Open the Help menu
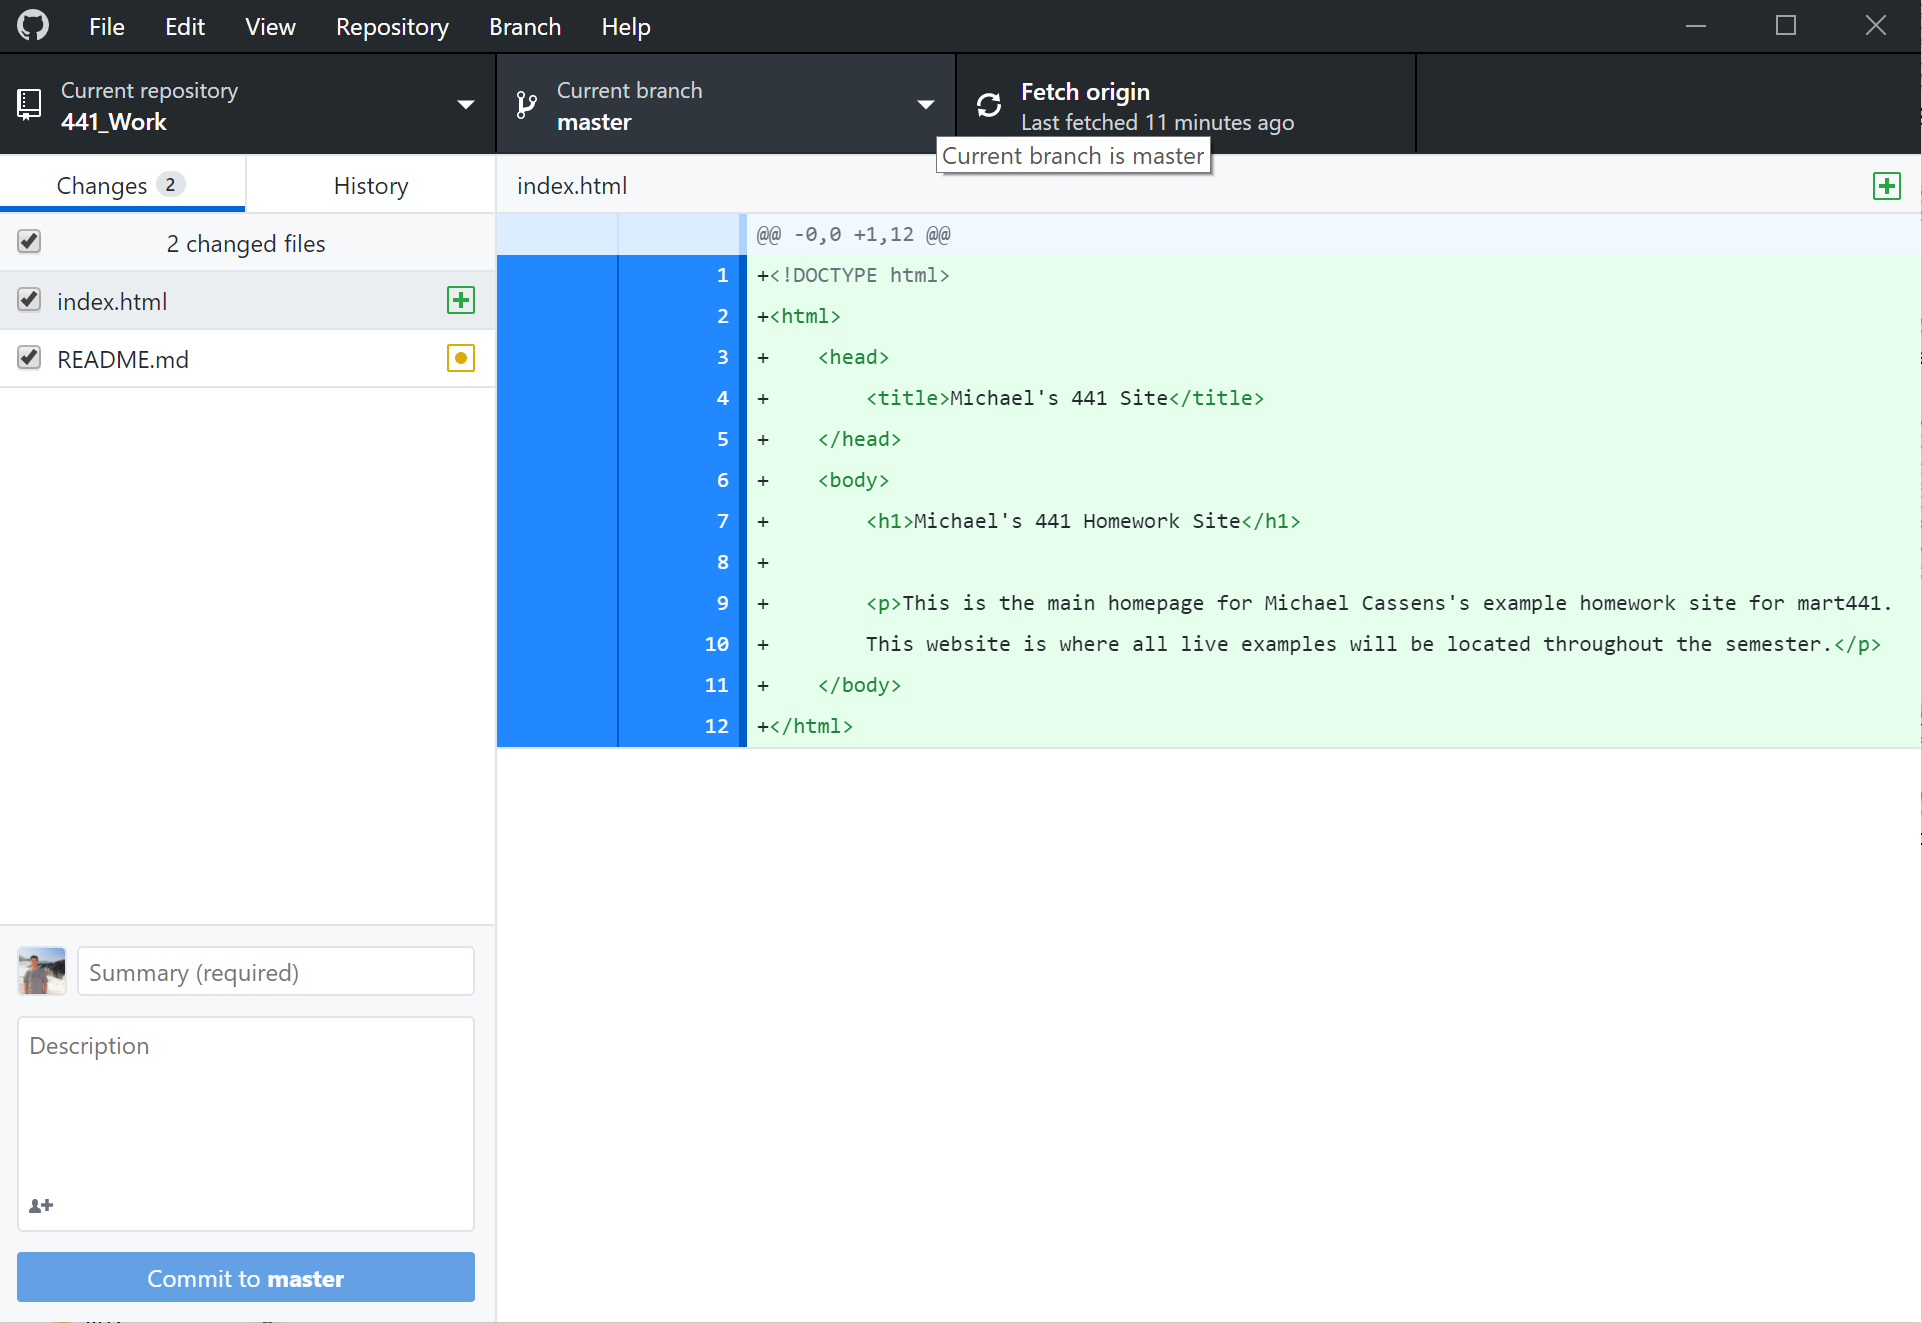 click(x=626, y=27)
